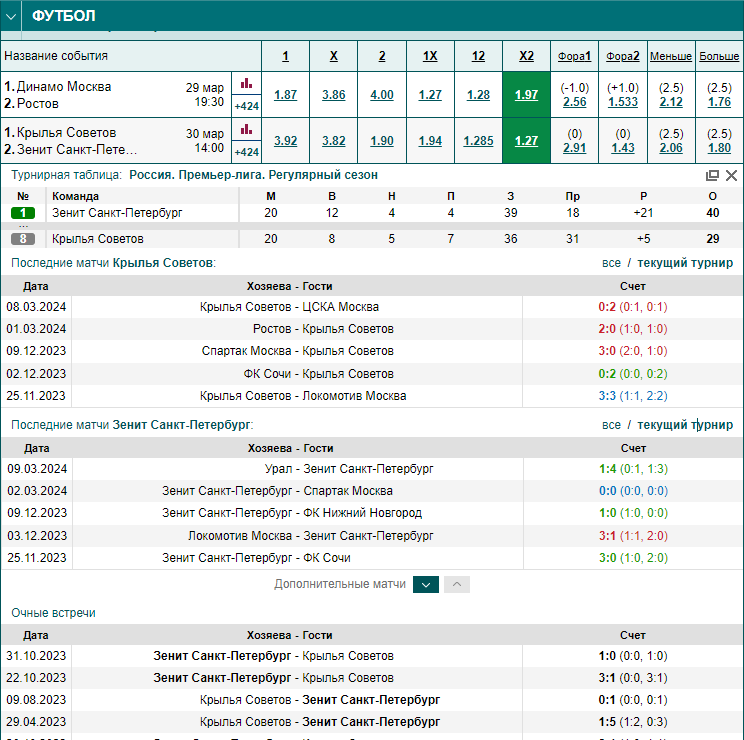Select match Крылья Советов - Локомотив Москва
744x740 pixels.
click(303, 396)
